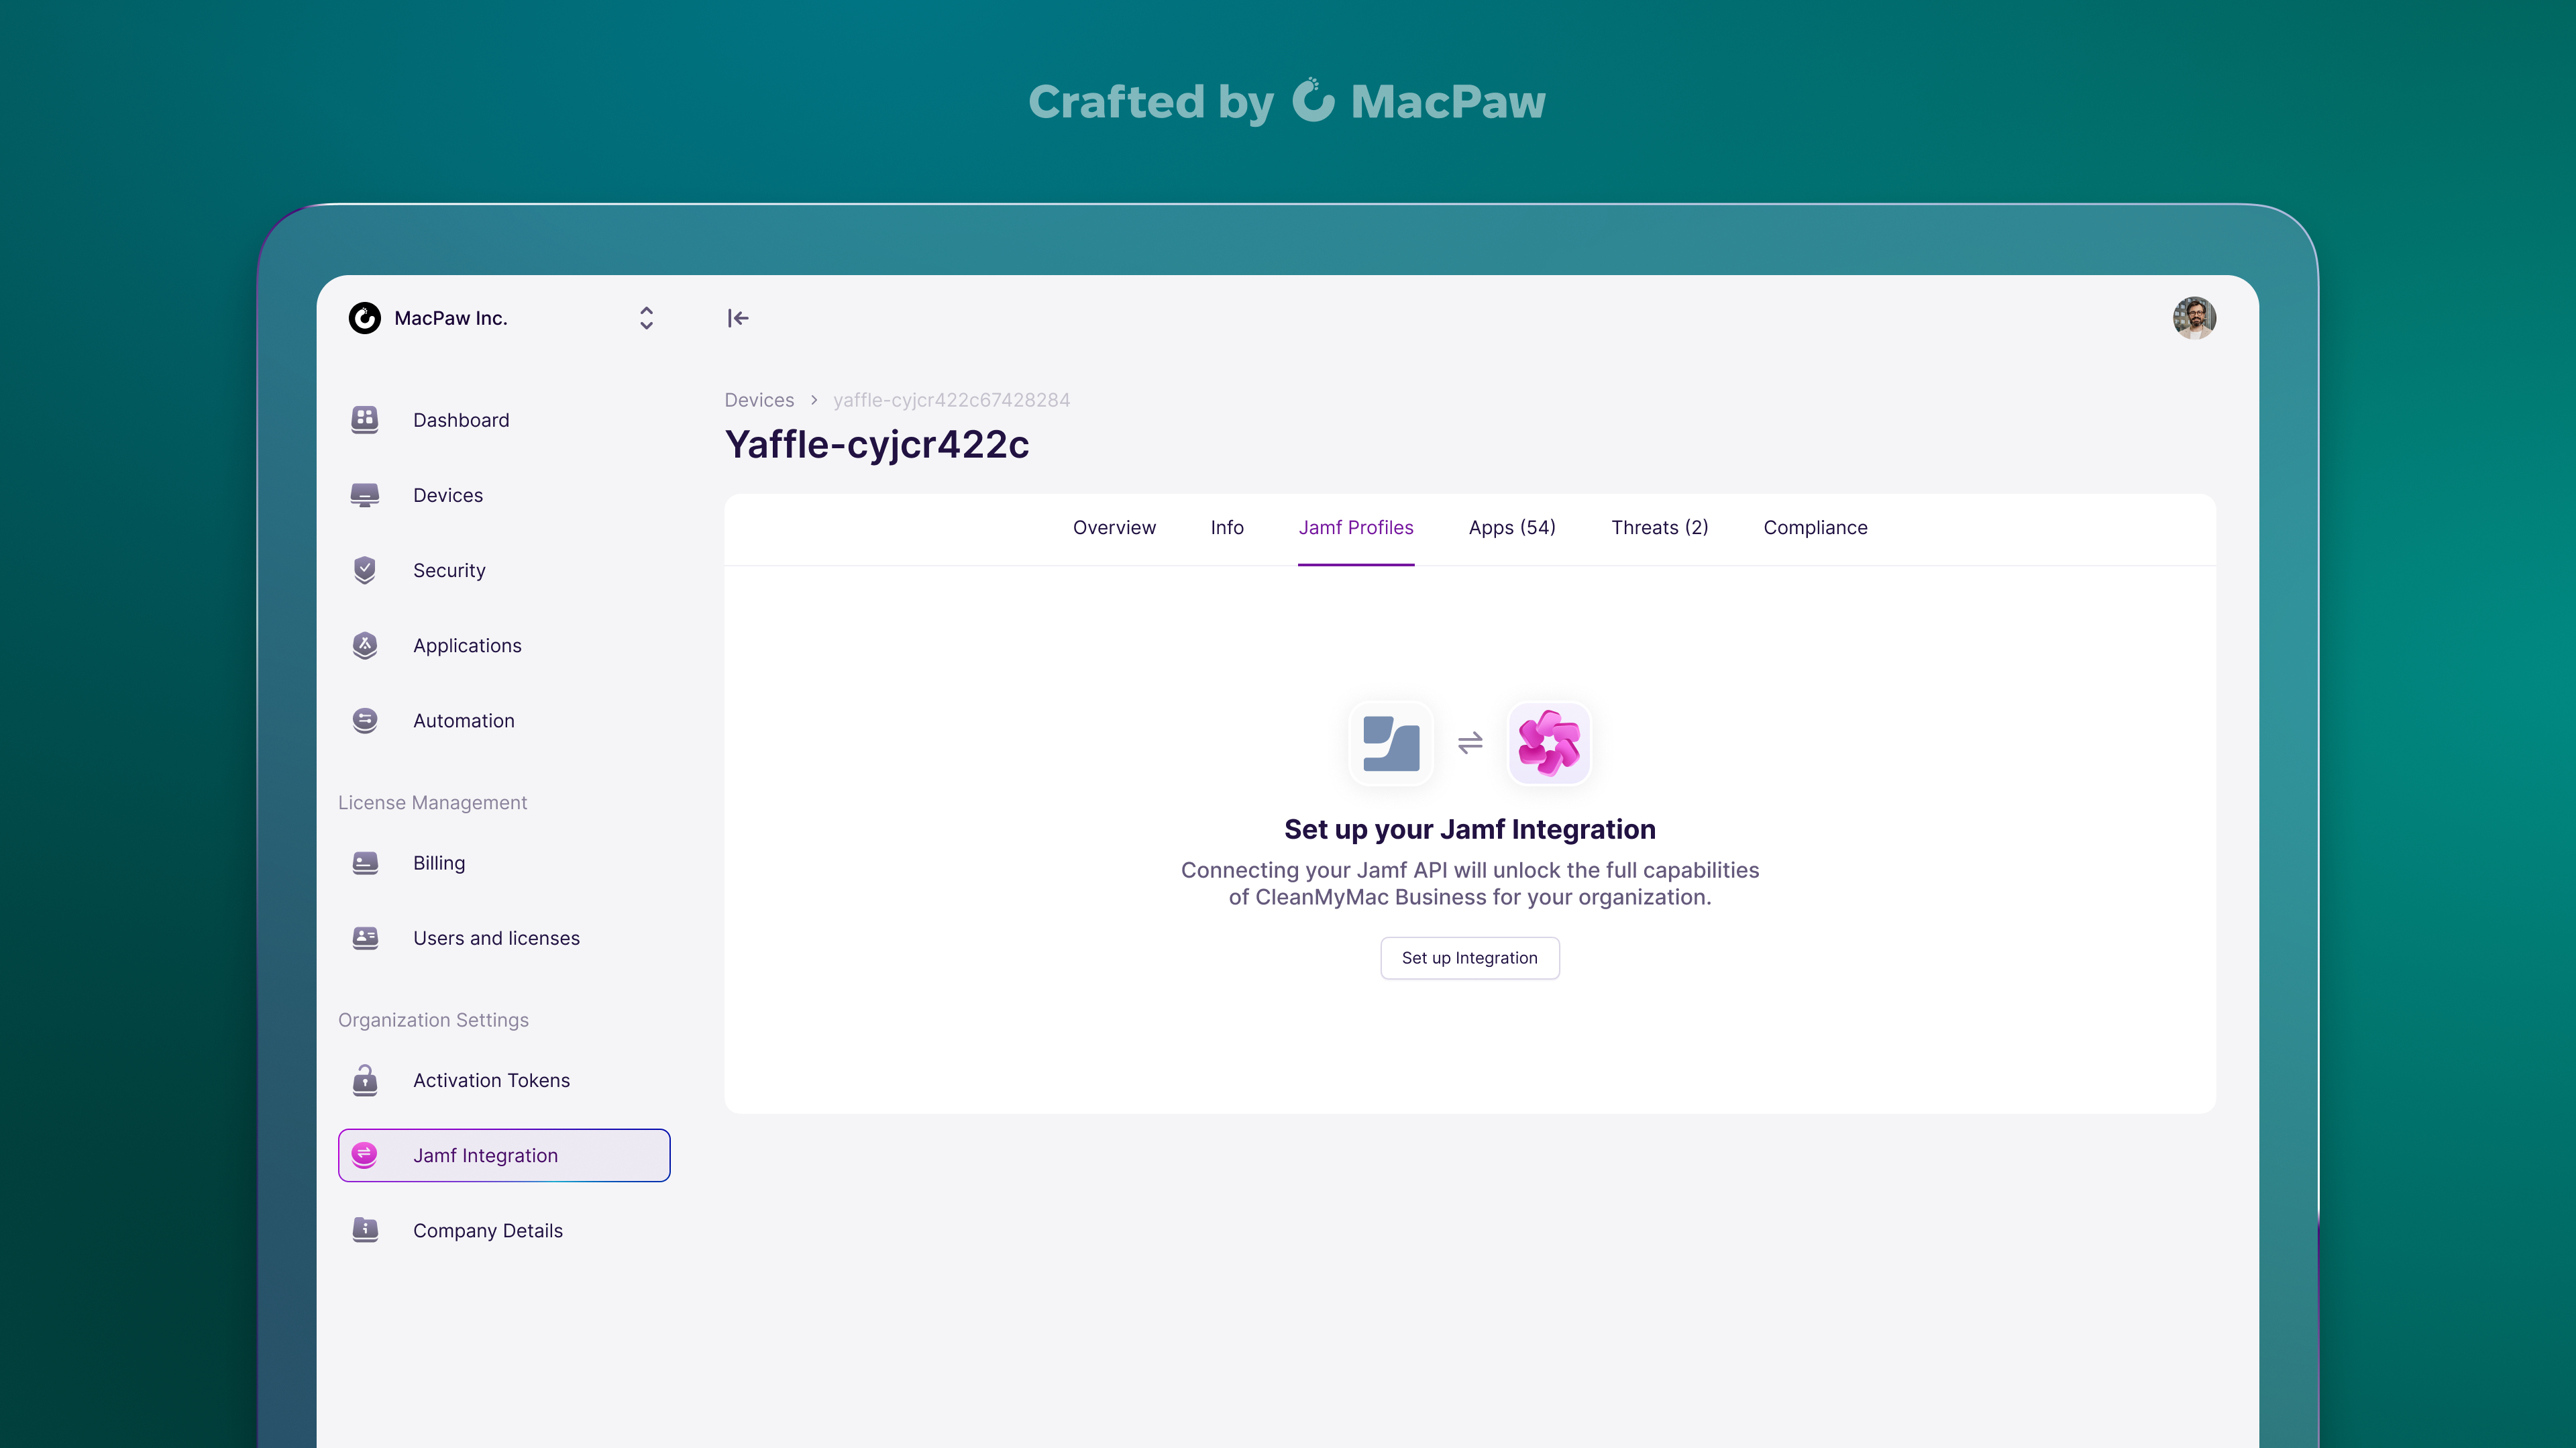The height and width of the screenshot is (1448, 2576).
Task: Open the Threats (2) tab
Action: 1659,528
